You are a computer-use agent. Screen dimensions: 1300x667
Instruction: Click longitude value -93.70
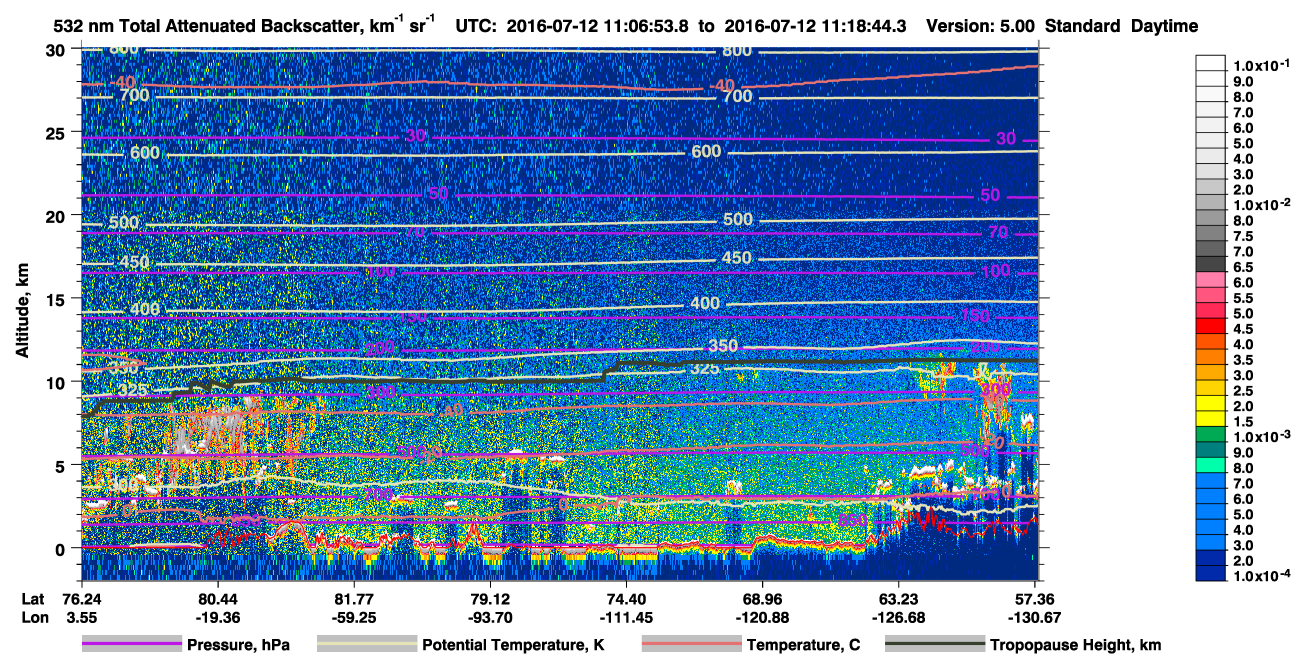(490, 617)
